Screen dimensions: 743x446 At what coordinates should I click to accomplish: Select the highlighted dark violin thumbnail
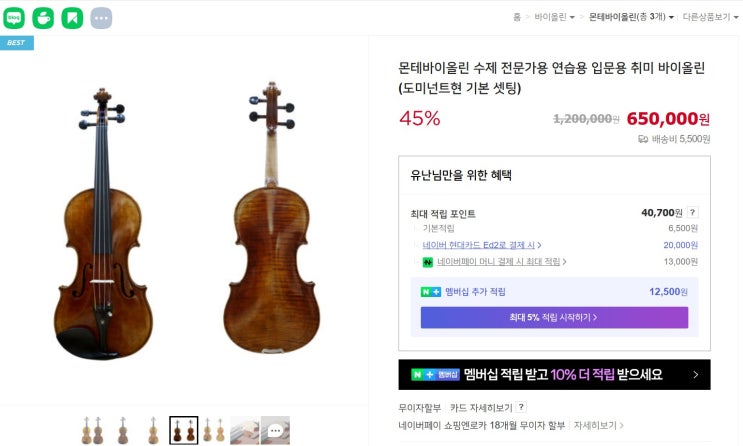(183, 430)
